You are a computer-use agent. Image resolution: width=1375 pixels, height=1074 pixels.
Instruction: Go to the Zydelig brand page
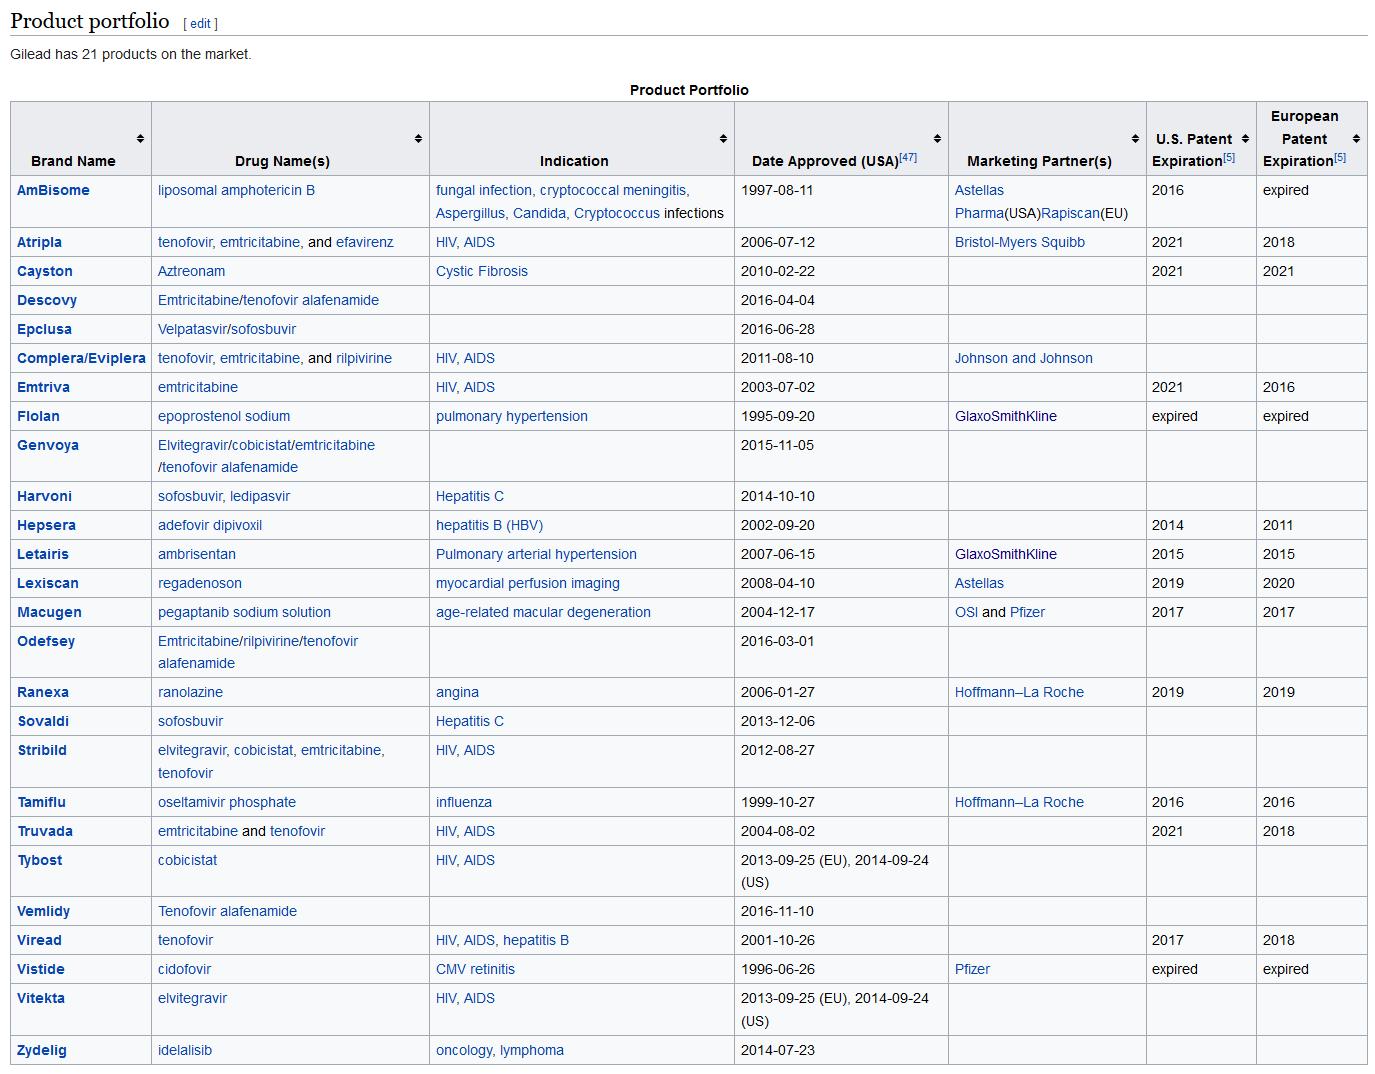click(x=42, y=1050)
